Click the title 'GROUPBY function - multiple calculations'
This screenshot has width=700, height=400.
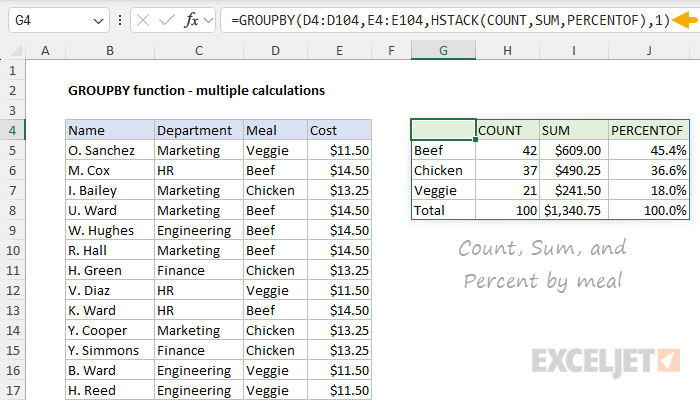coord(196,91)
